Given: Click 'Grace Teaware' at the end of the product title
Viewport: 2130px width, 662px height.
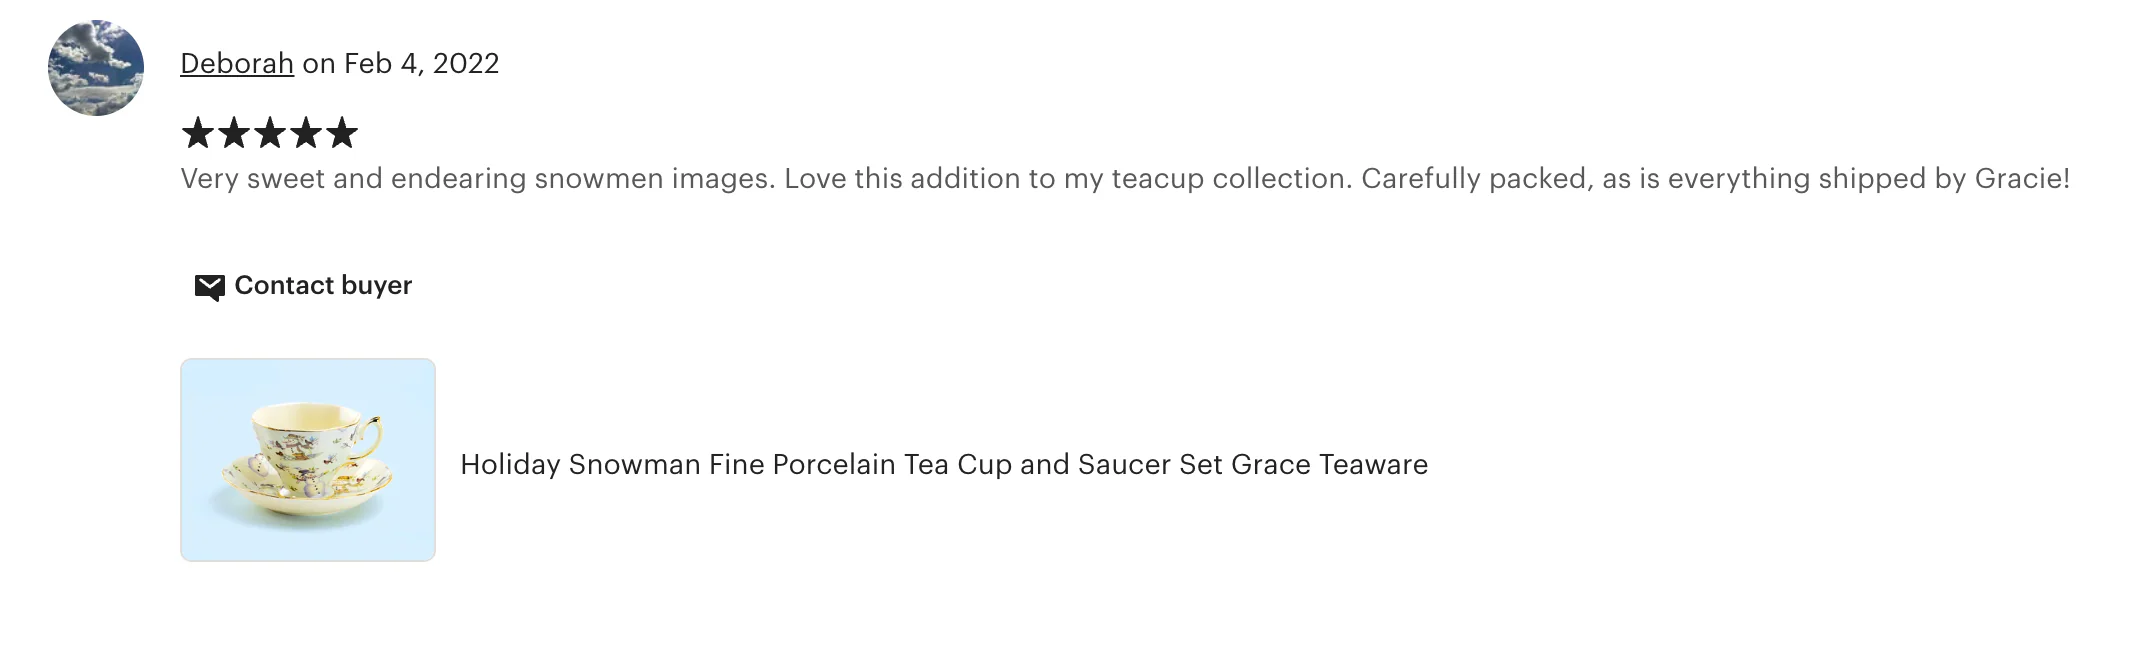Looking at the screenshot, I should pyautogui.click(x=1329, y=465).
